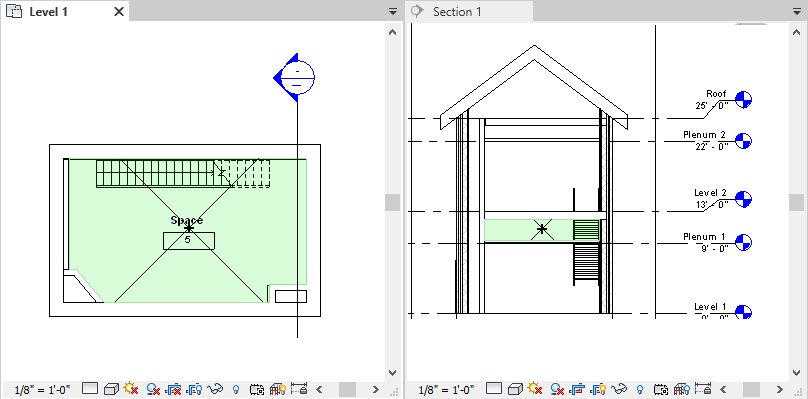Select the stair run in the floor plan
Image resolution: width=808 pixels, height=399 pixels.
click(x=183, y=173)
